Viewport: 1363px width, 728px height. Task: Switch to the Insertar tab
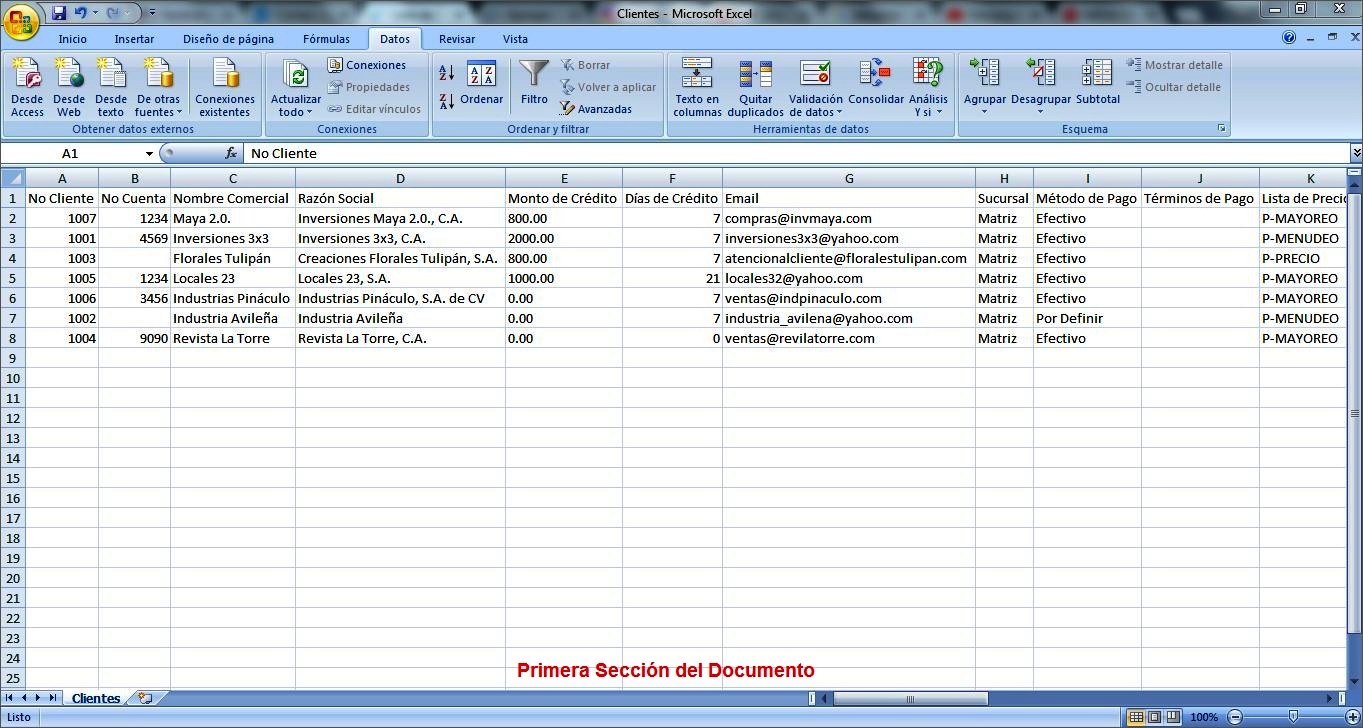pos(135,39)
